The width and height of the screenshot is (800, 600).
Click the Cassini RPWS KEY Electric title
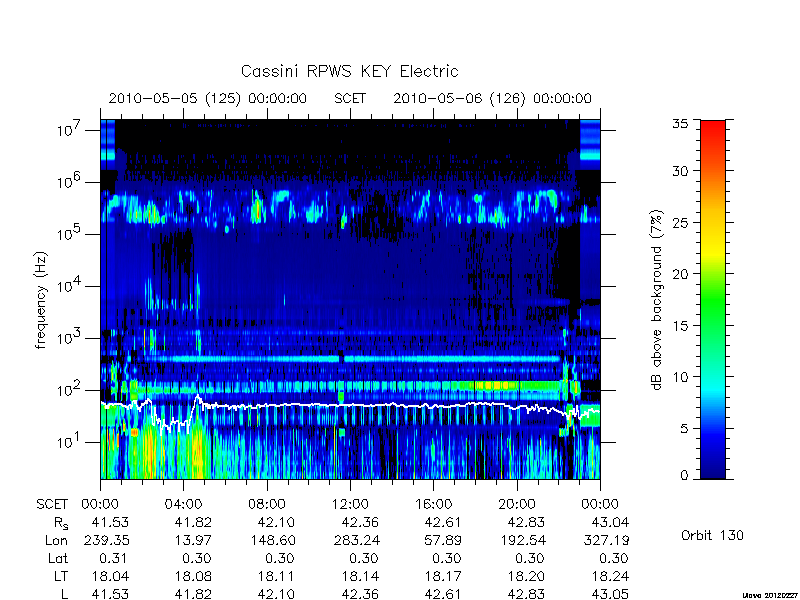tap(349, 71)
